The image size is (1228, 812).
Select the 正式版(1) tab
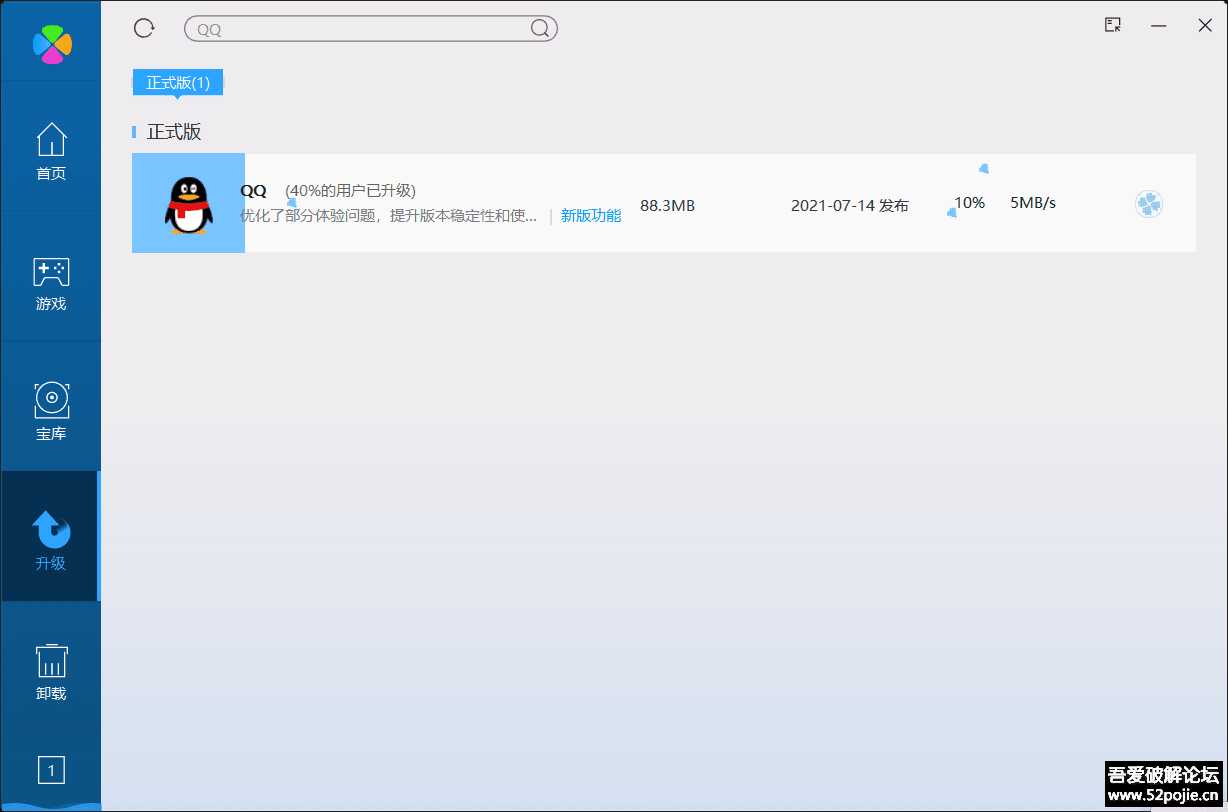[x=177, y=83]
